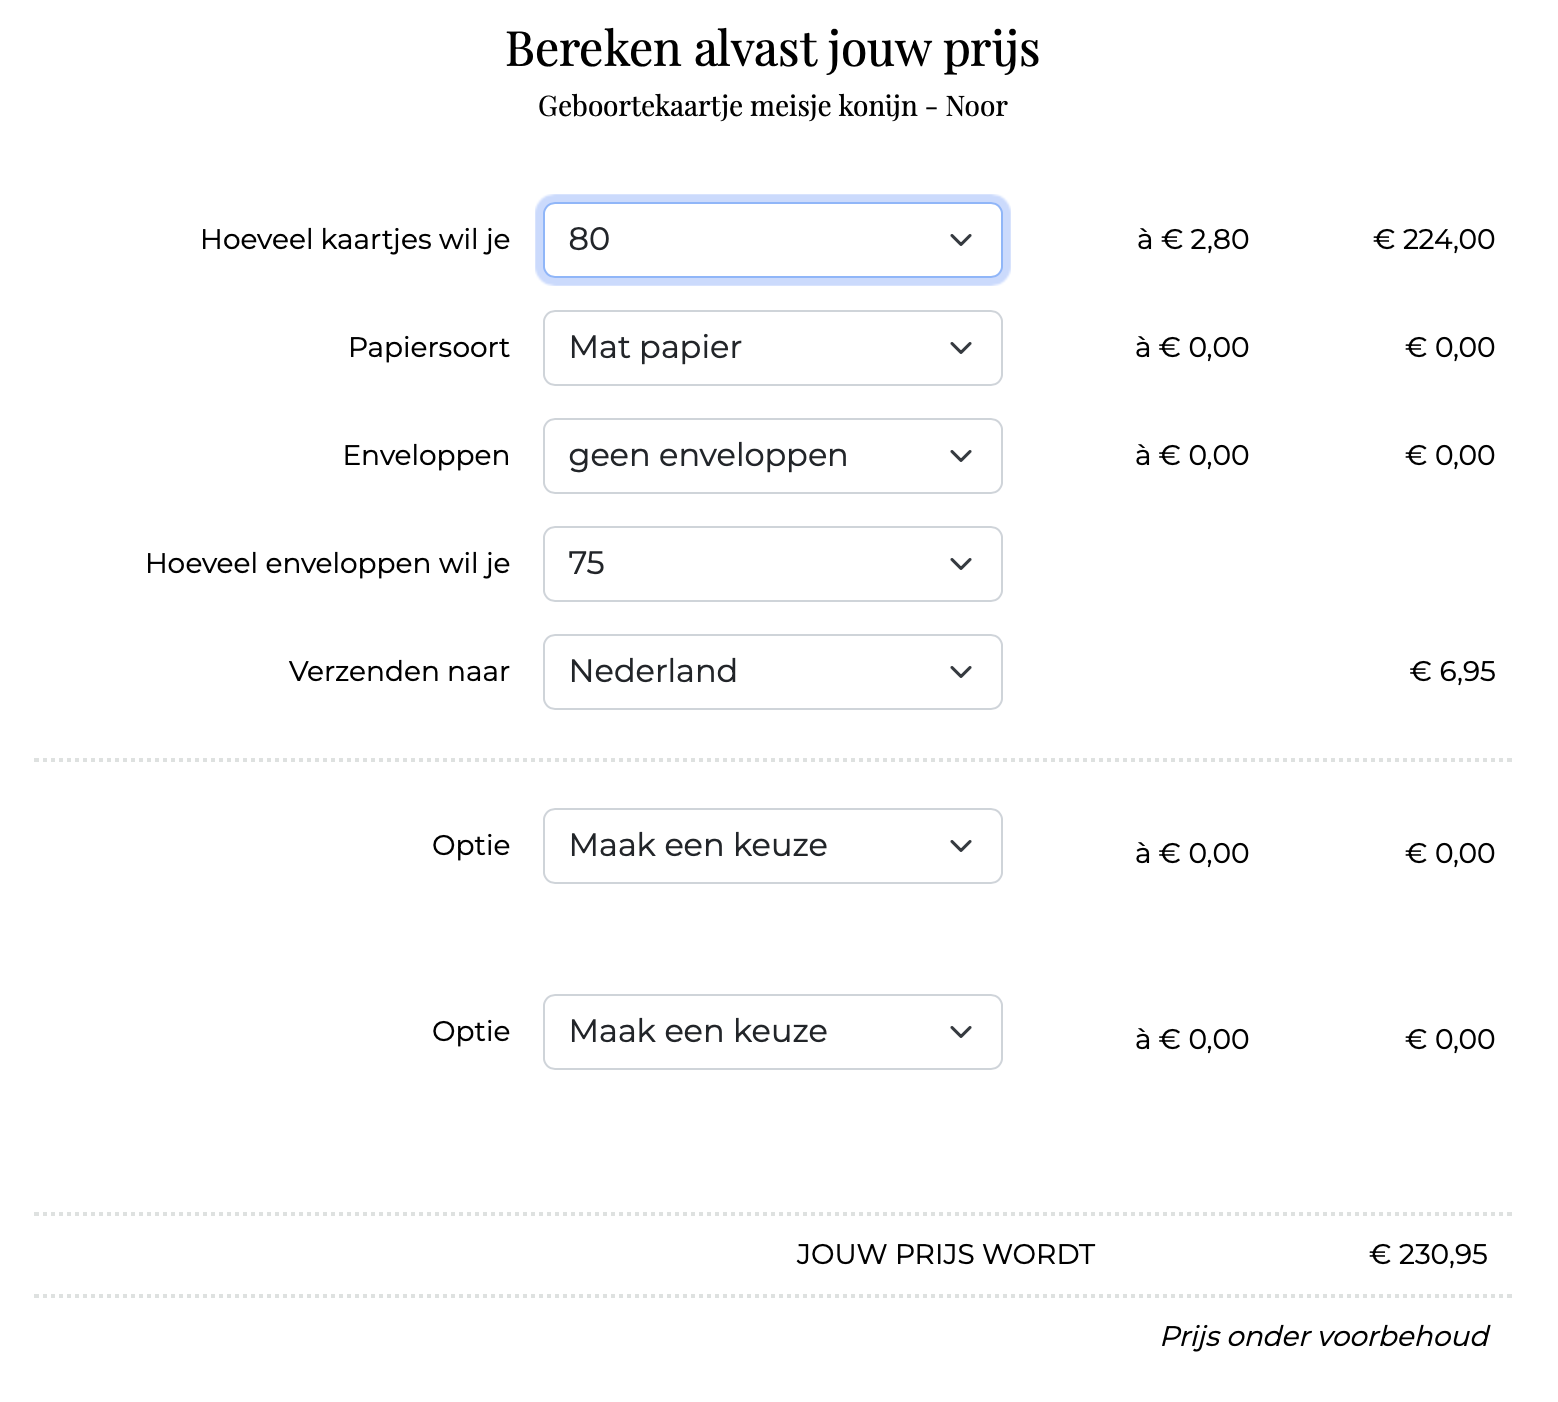This screenshot has width=1558, height=1402.
Task: Click the chevron arrow beside the value 80
Action: click(961, 240)
